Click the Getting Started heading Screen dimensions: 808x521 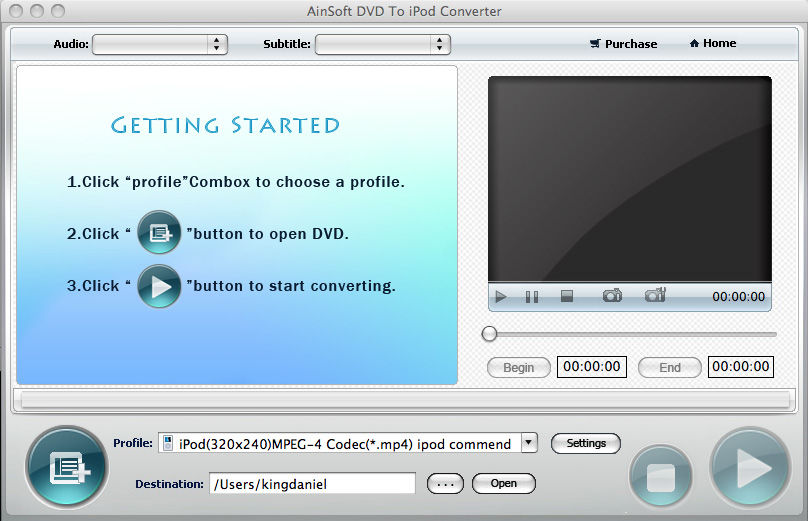[x=225, y=125]
